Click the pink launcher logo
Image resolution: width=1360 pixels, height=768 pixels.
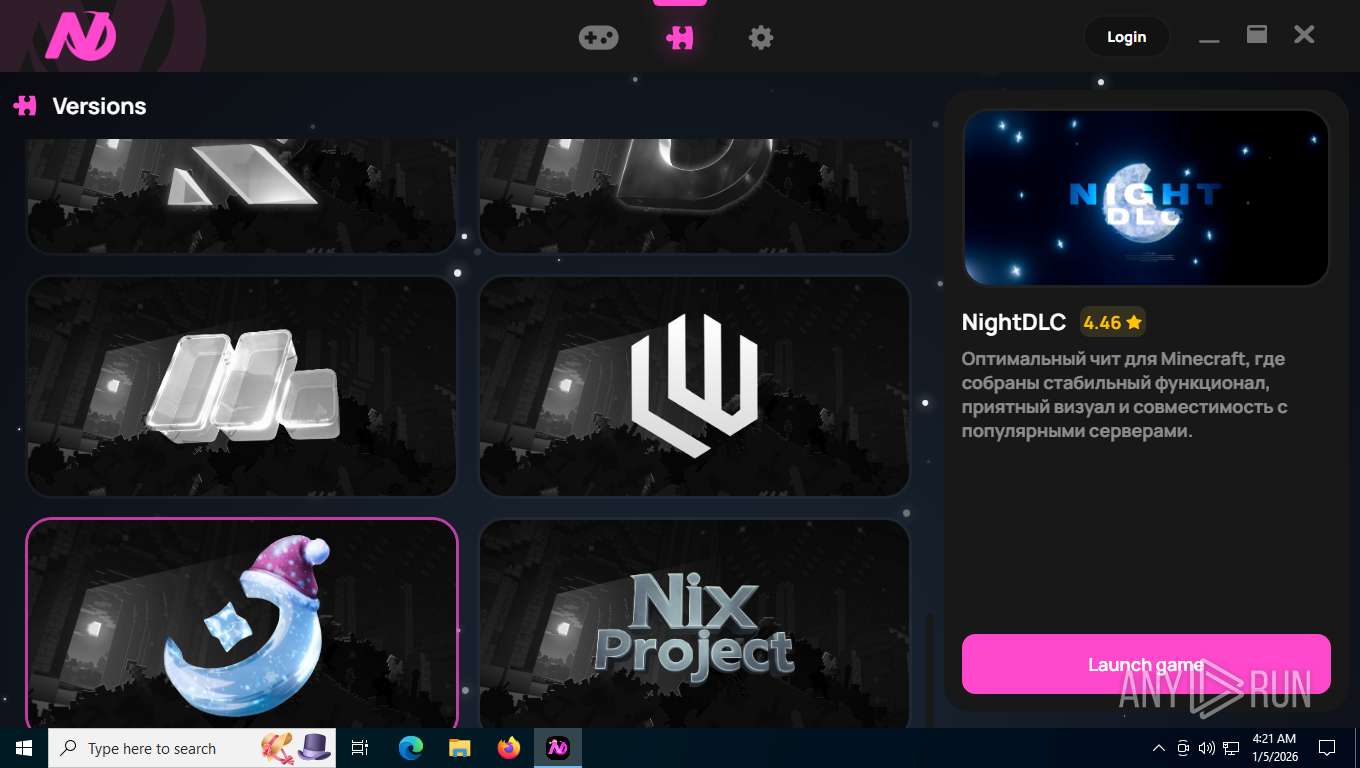(81, 37)
